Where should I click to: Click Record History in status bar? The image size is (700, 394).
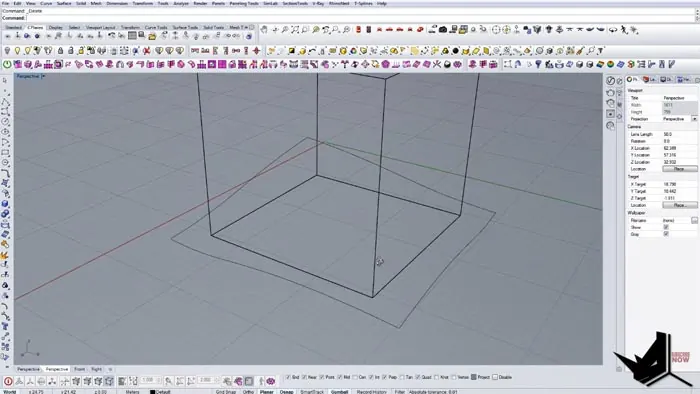pyautogui.click(x=371, y=392)
